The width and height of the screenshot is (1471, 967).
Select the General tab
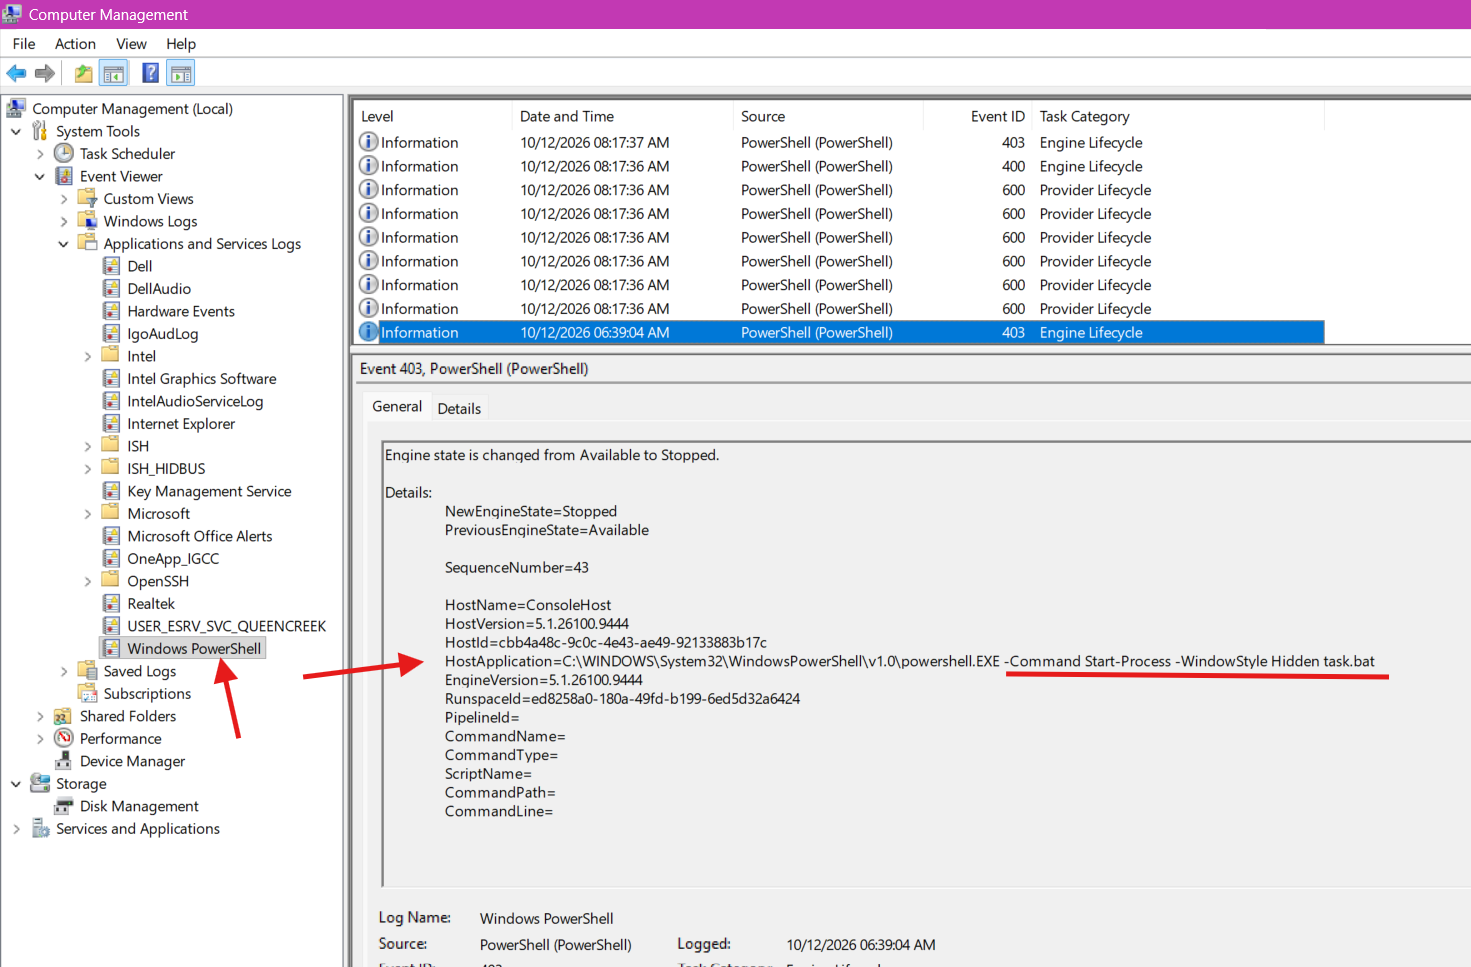[x=397, y=406]
